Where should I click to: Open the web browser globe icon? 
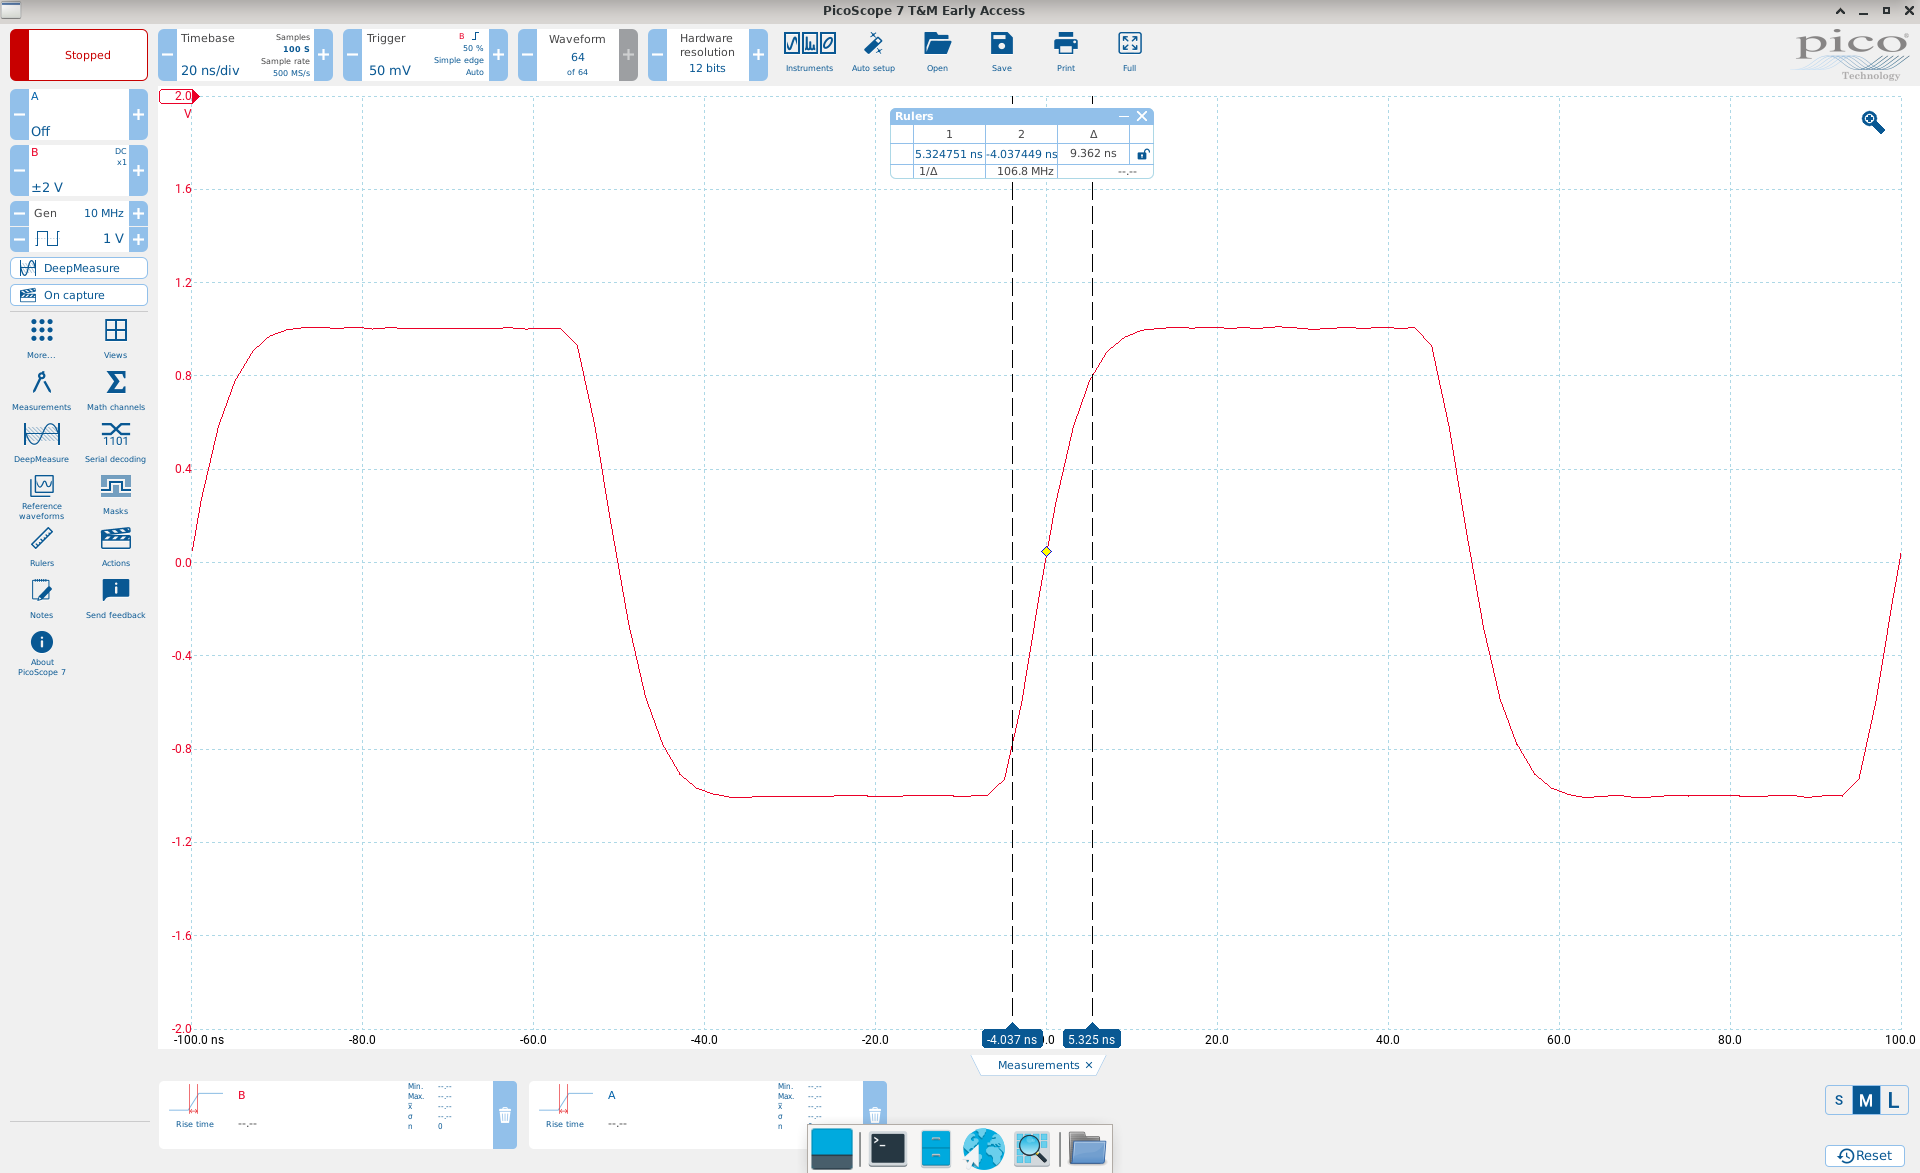click(984, 1149)
